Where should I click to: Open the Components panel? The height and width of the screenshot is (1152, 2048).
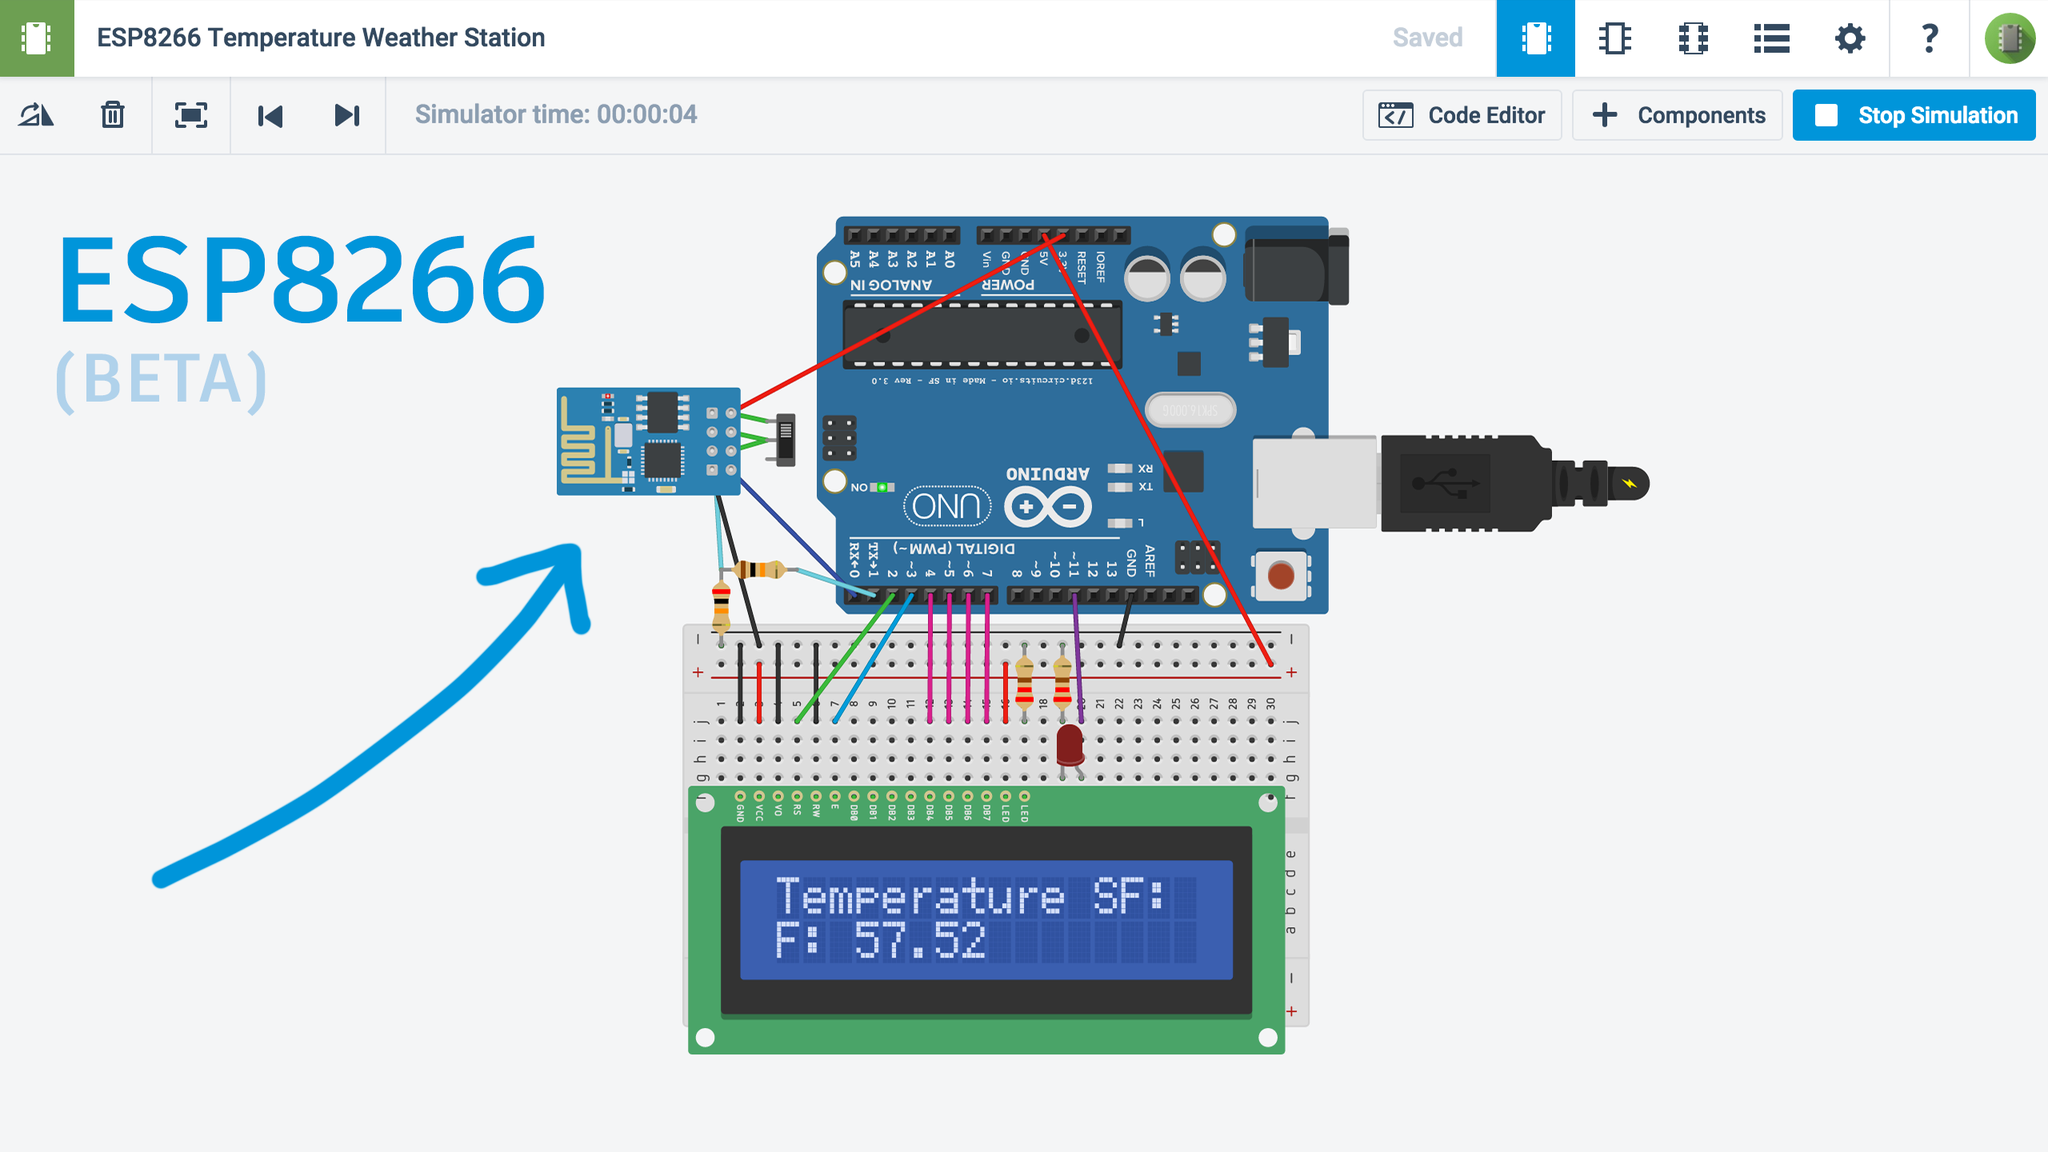[1677, 115]
